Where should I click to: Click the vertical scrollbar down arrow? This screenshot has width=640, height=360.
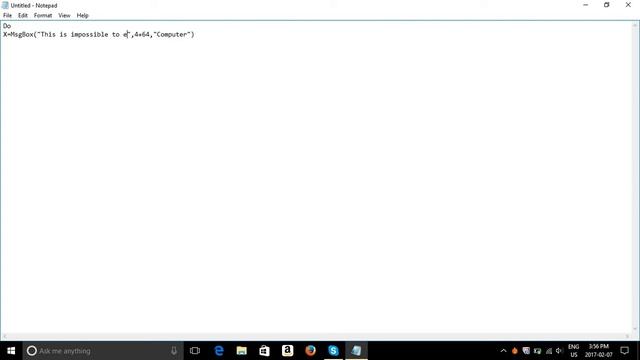click(x=635, y=329)
